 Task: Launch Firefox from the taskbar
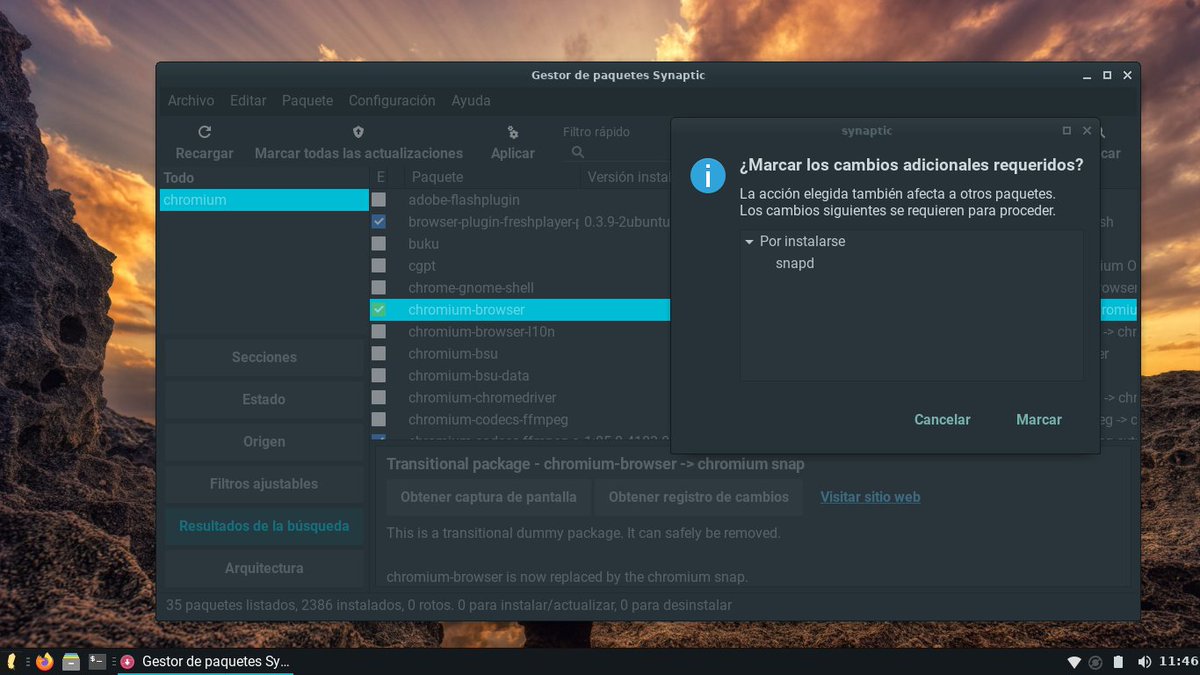(x=44, y=662)
